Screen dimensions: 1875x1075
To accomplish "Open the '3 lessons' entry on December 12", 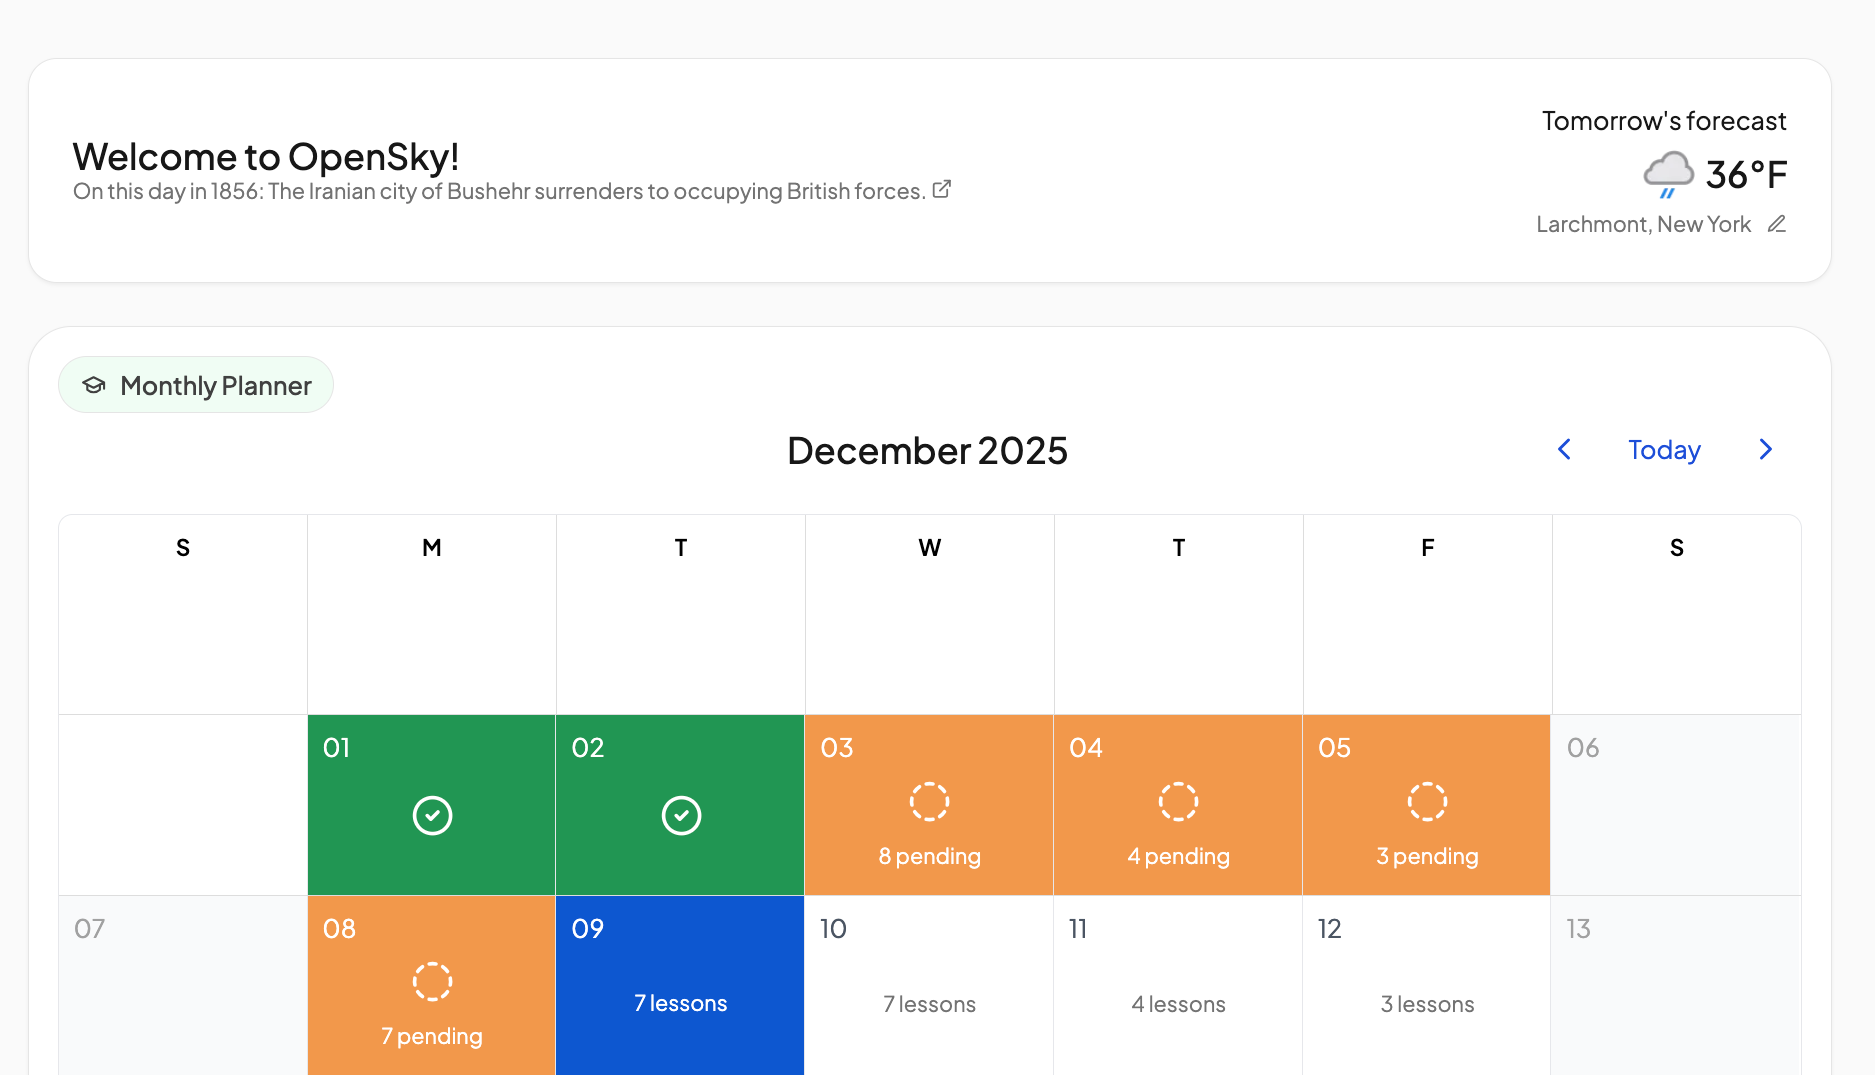I will tap(1427, 1004).
